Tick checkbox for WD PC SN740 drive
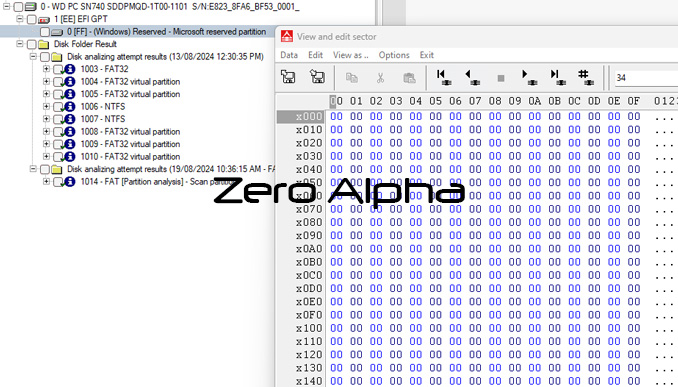The height and width of the screenshot is (387, 678). click(18, 6)
